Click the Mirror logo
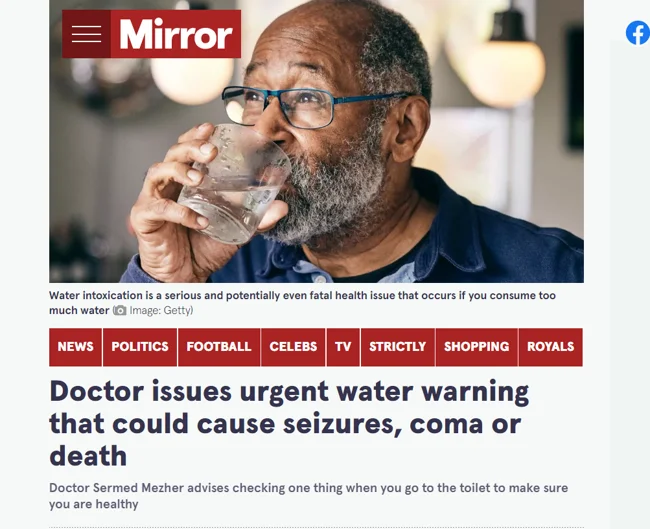Image resolution: width=650 pixels, height=529 pixels. pyautogui.click(x=176, y=34)
